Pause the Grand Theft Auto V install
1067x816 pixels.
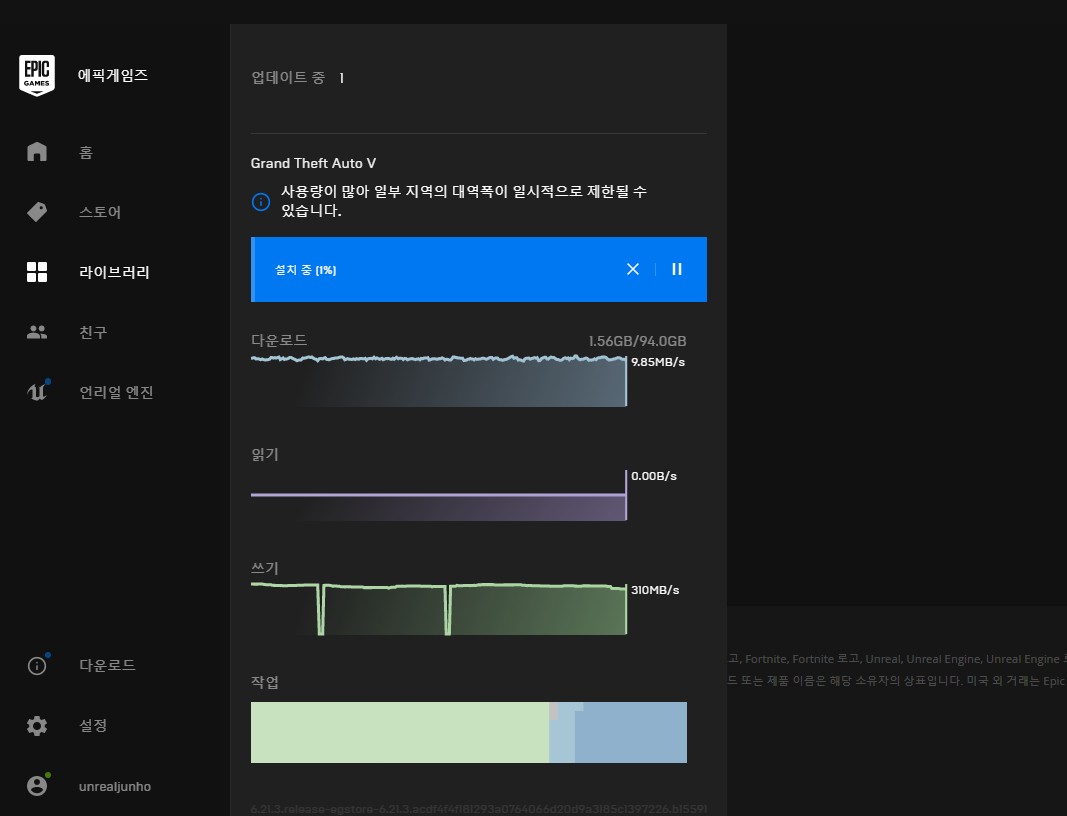[x=677, y=270]
